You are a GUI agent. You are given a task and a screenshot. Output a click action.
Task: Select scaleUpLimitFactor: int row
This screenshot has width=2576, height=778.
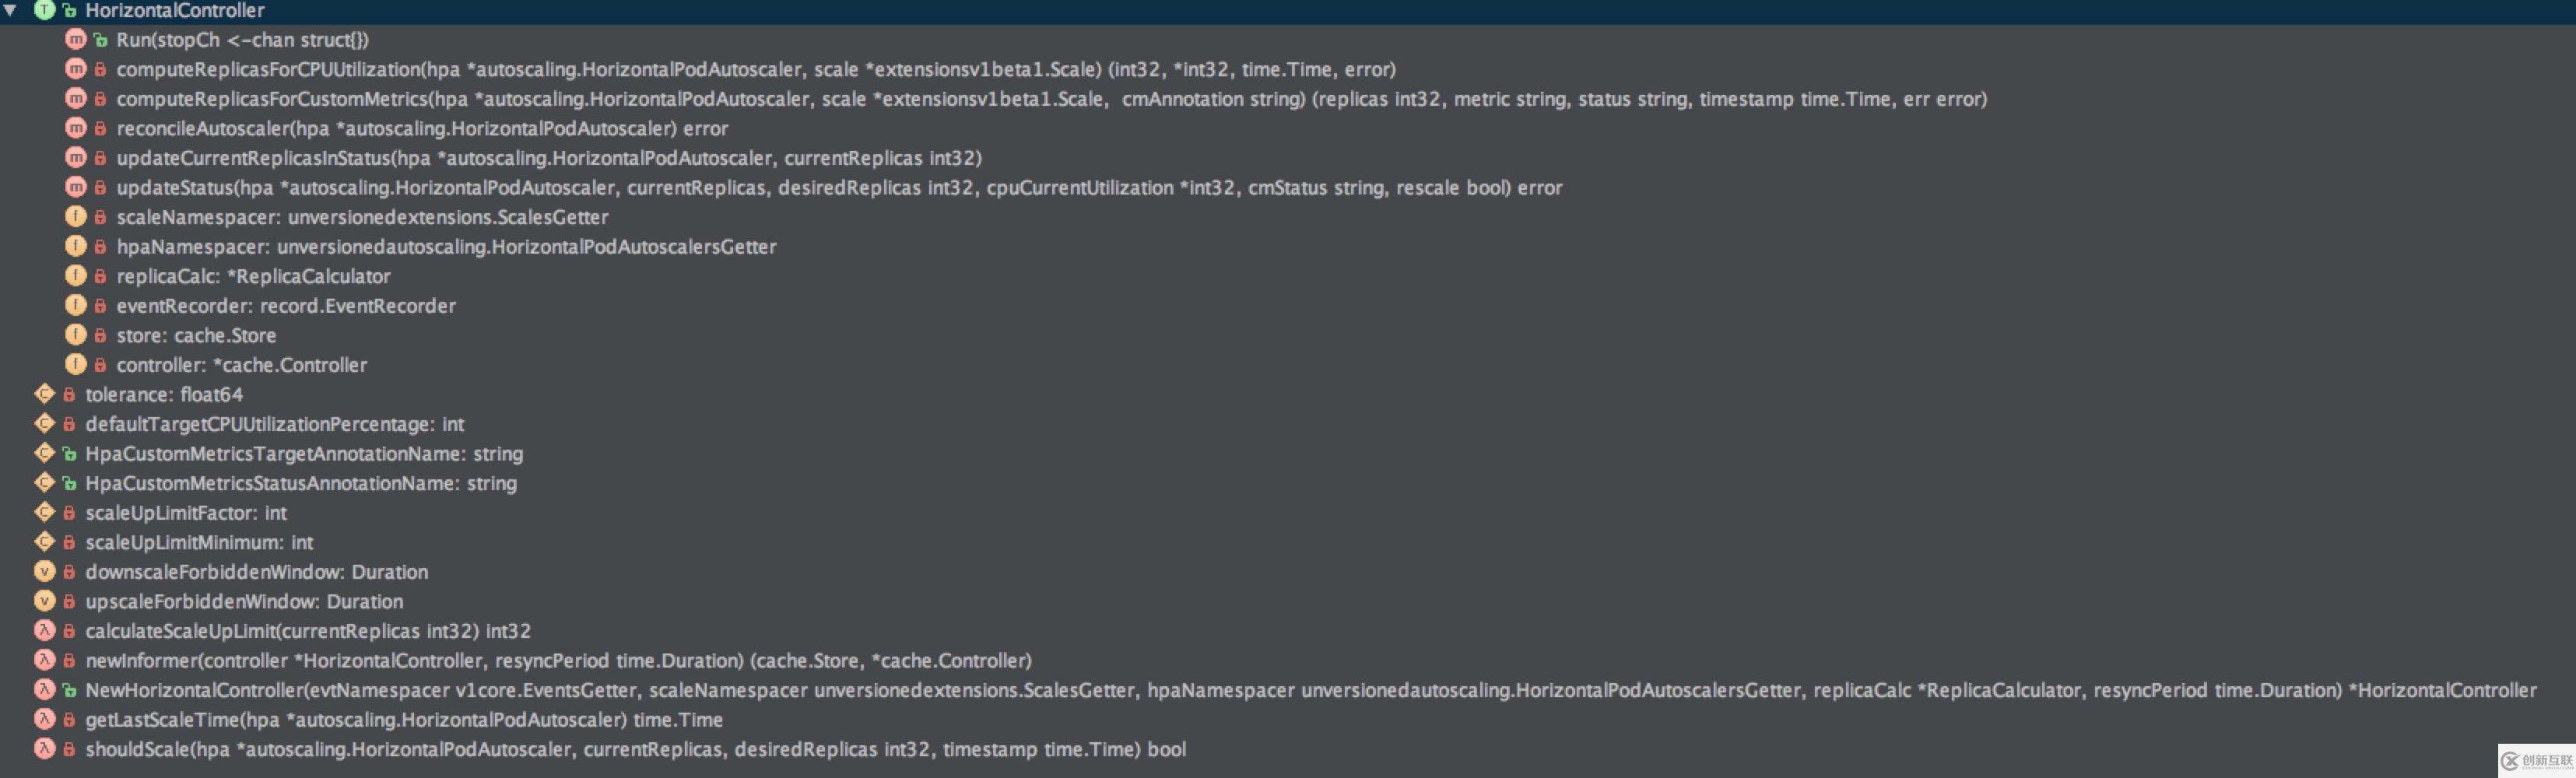click(186, 513)
